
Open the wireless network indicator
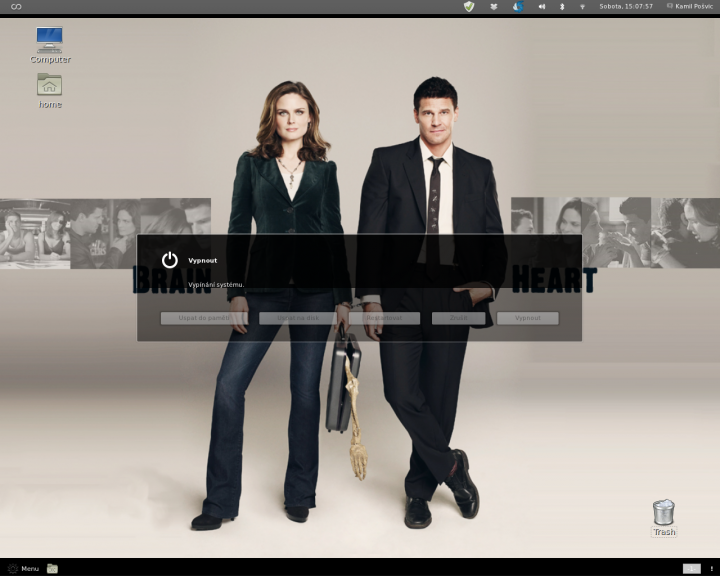(x=582, y=7)
